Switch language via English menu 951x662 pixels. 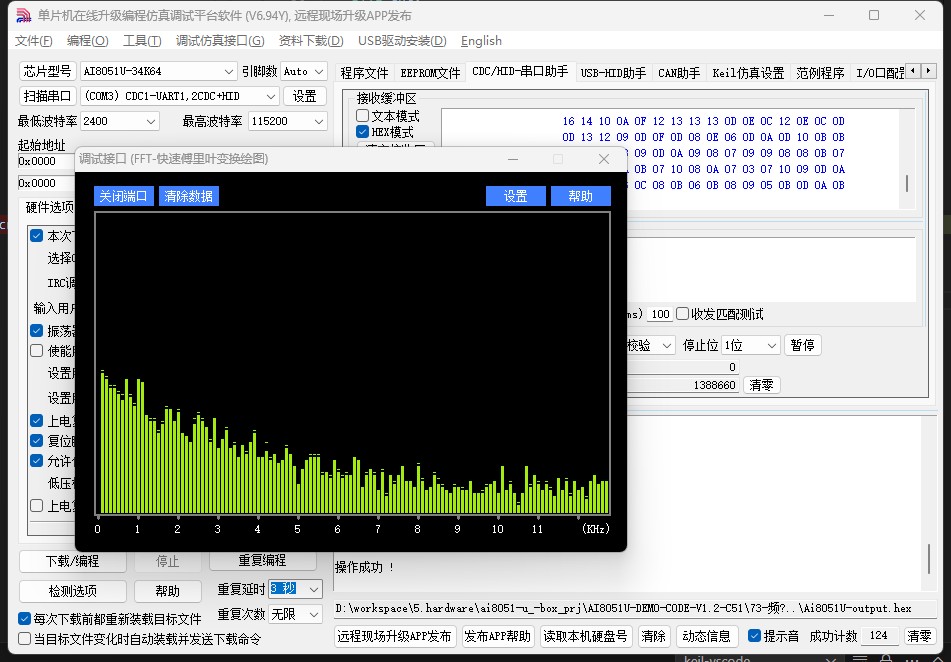pos(481,41)
